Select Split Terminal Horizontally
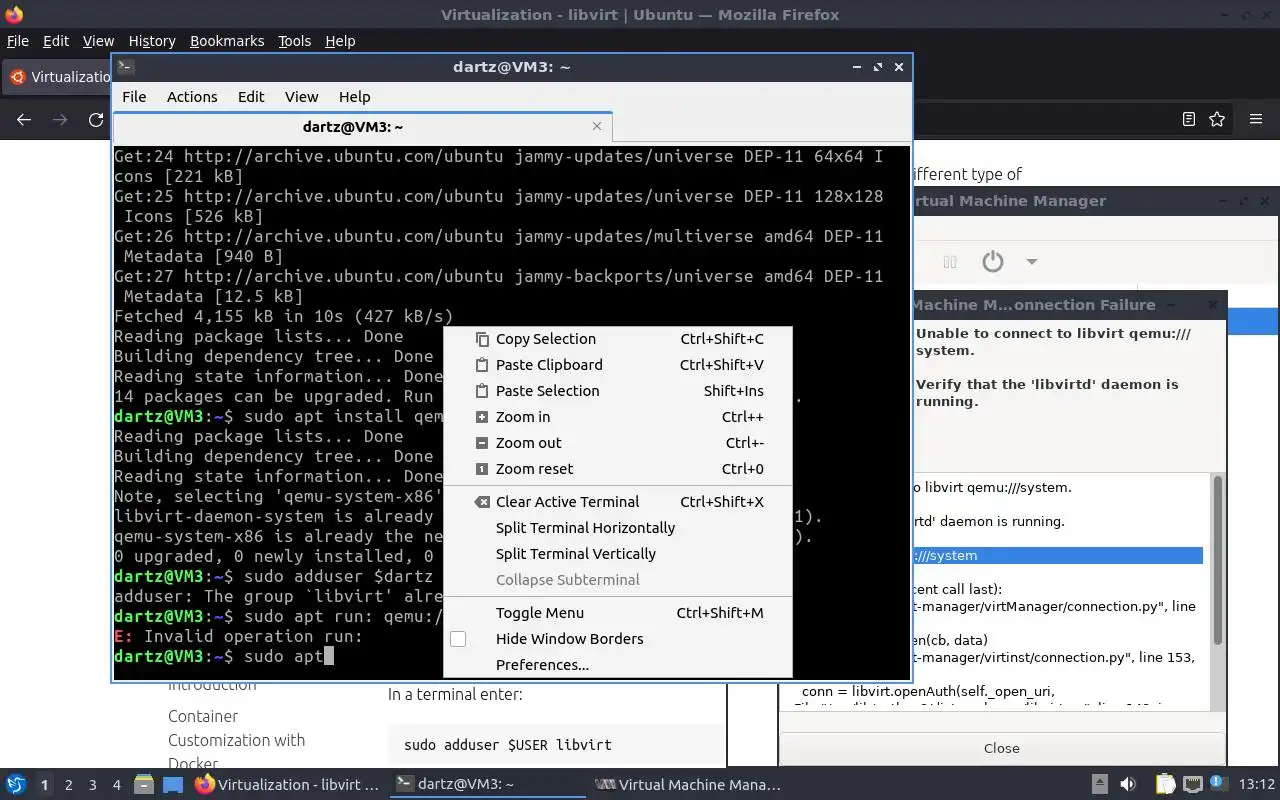1280x800 pixels. pyautogui.click(x=617, y=528)
